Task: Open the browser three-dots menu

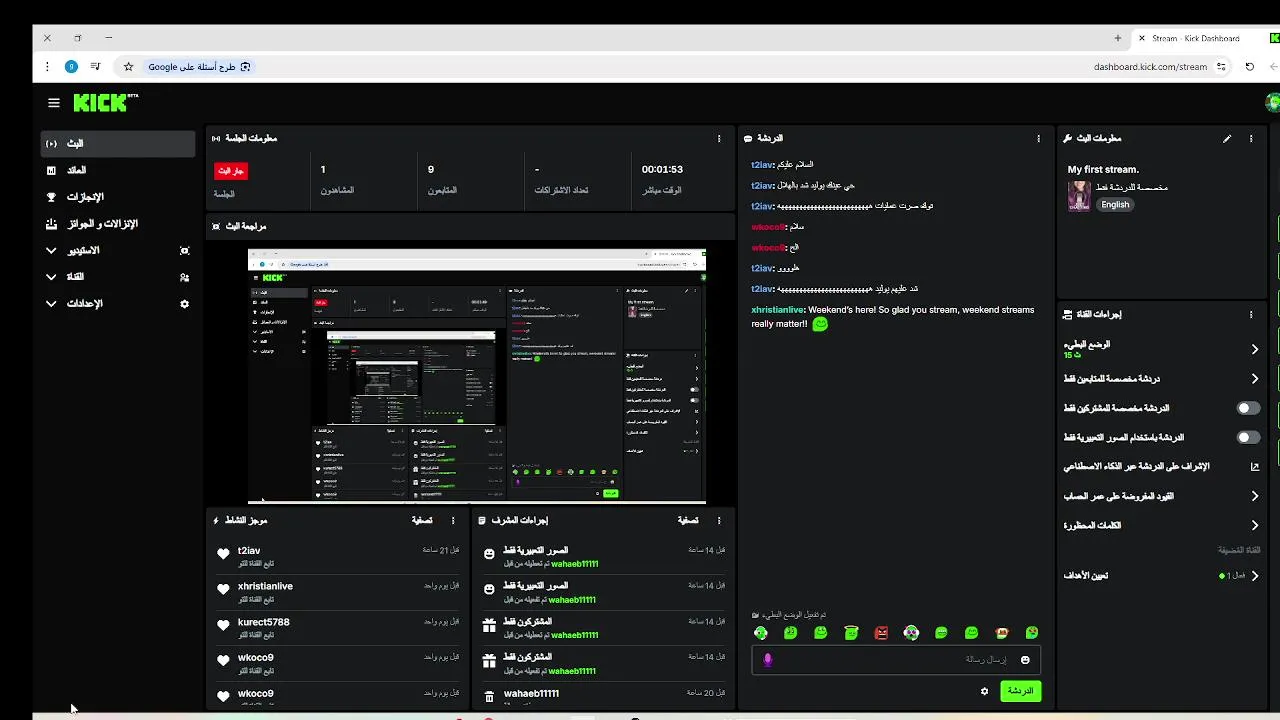Action: click(47, 67)
